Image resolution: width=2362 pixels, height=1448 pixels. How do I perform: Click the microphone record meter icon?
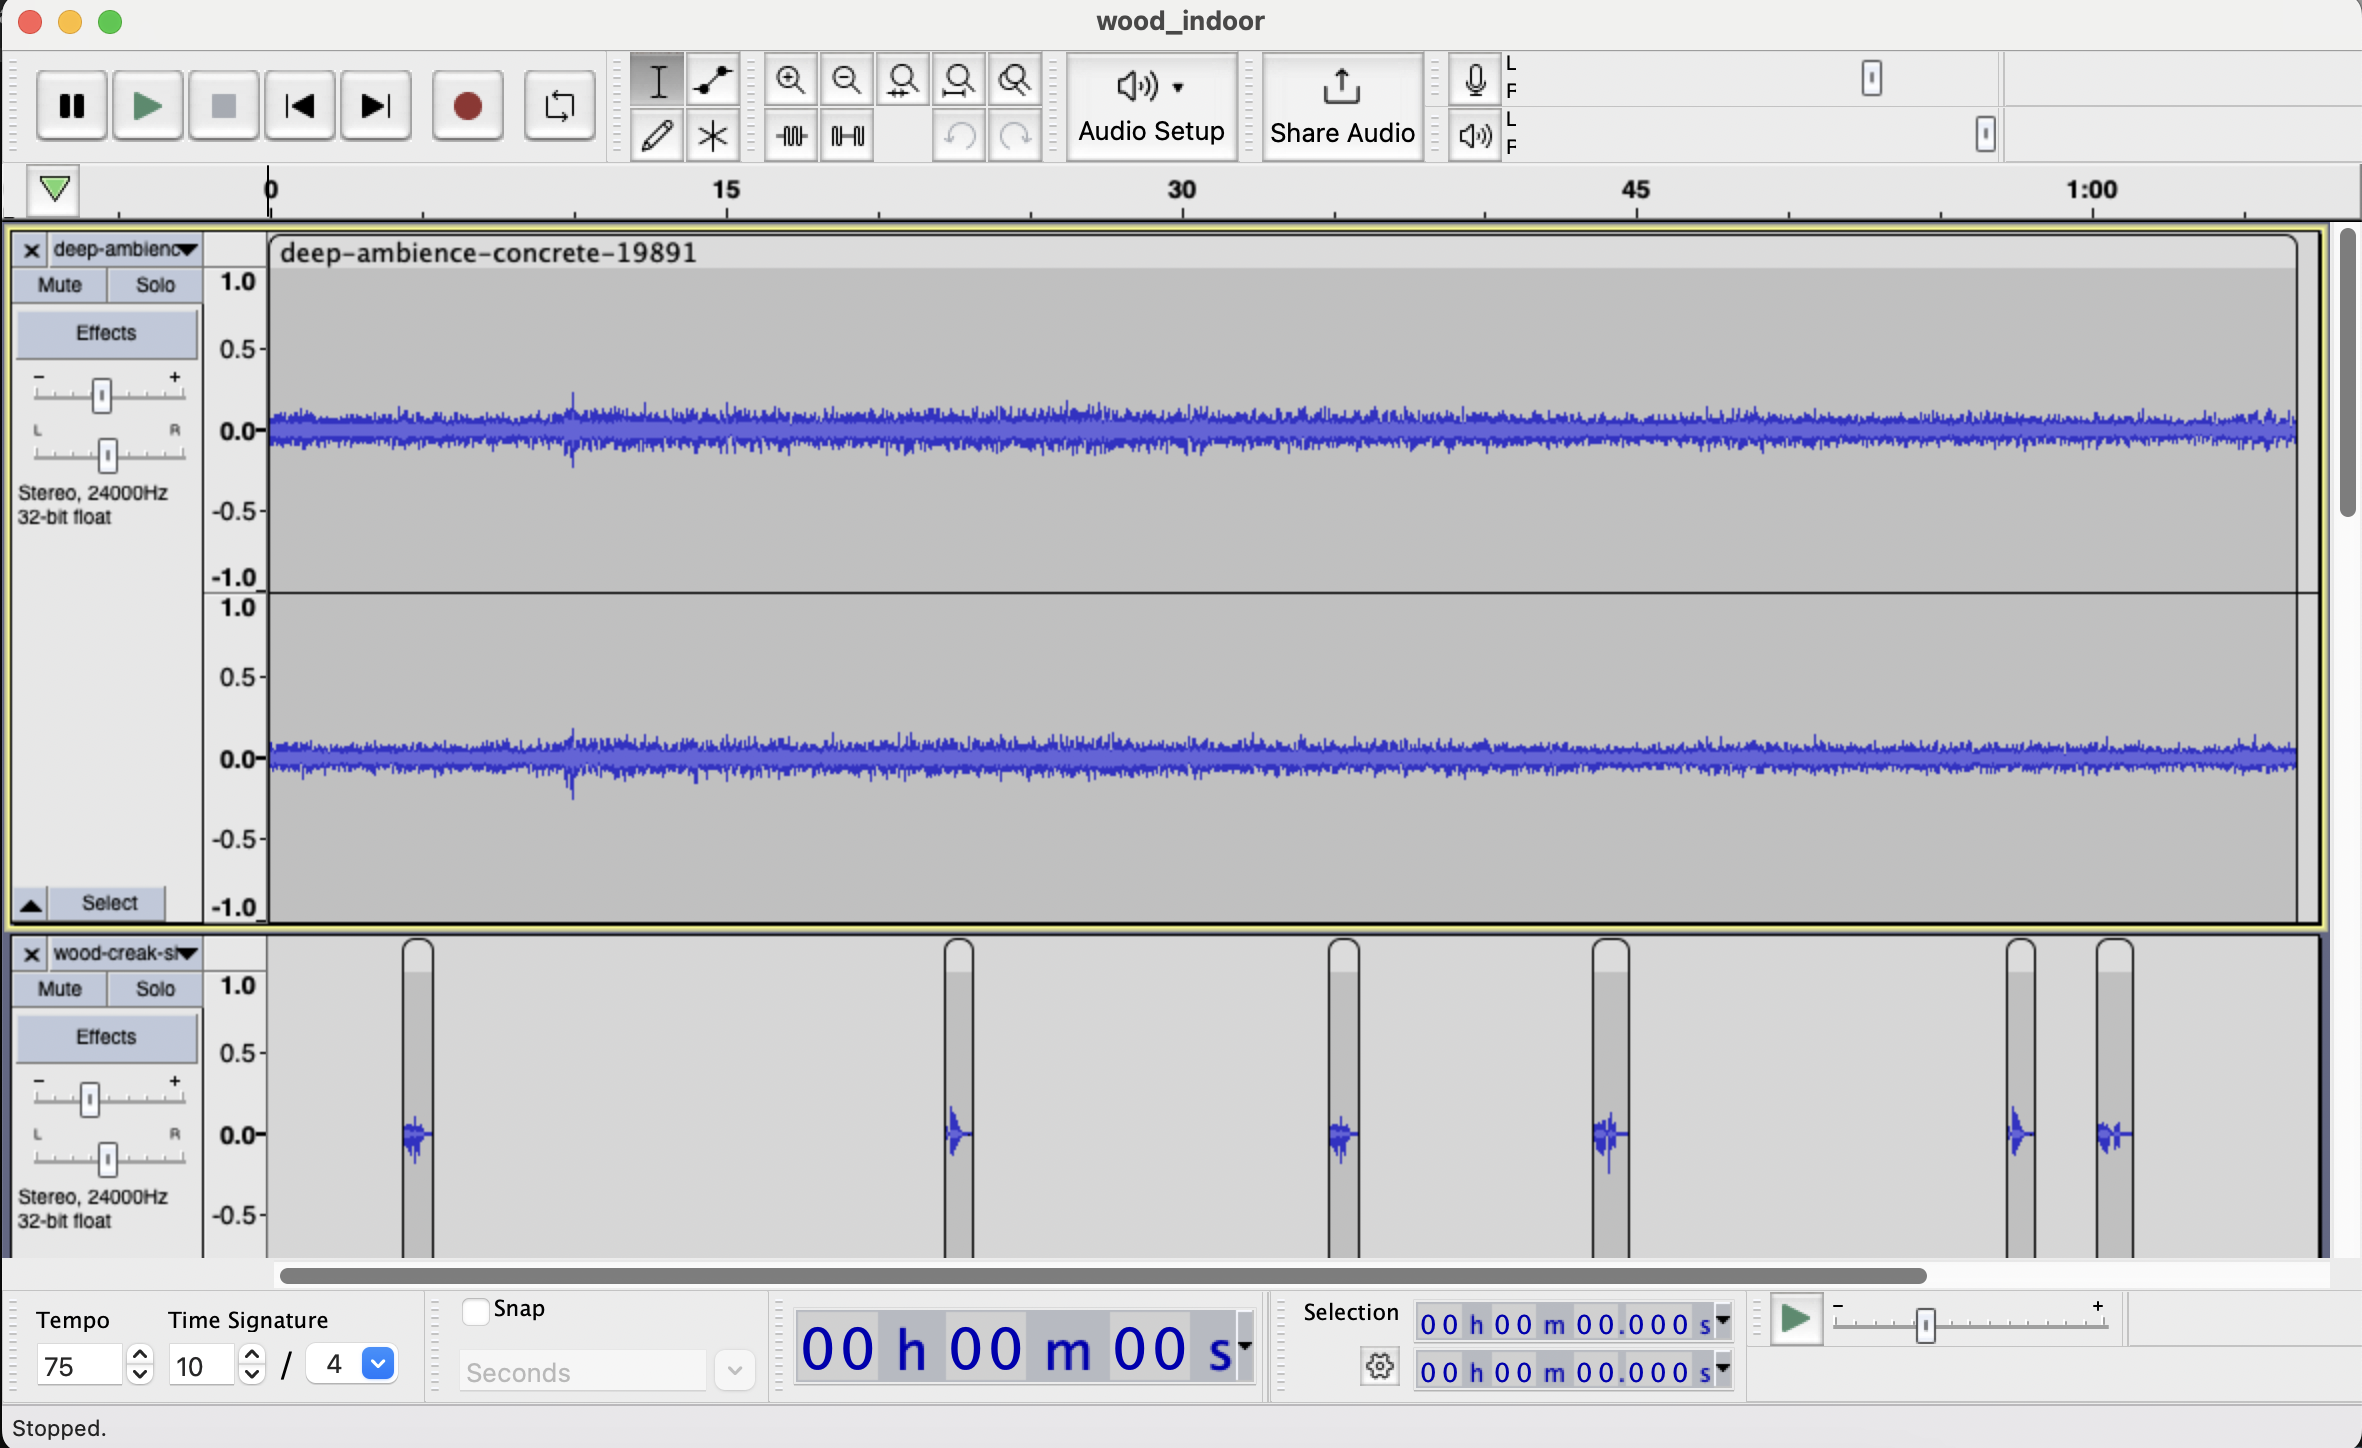[x=1475, y=80]
